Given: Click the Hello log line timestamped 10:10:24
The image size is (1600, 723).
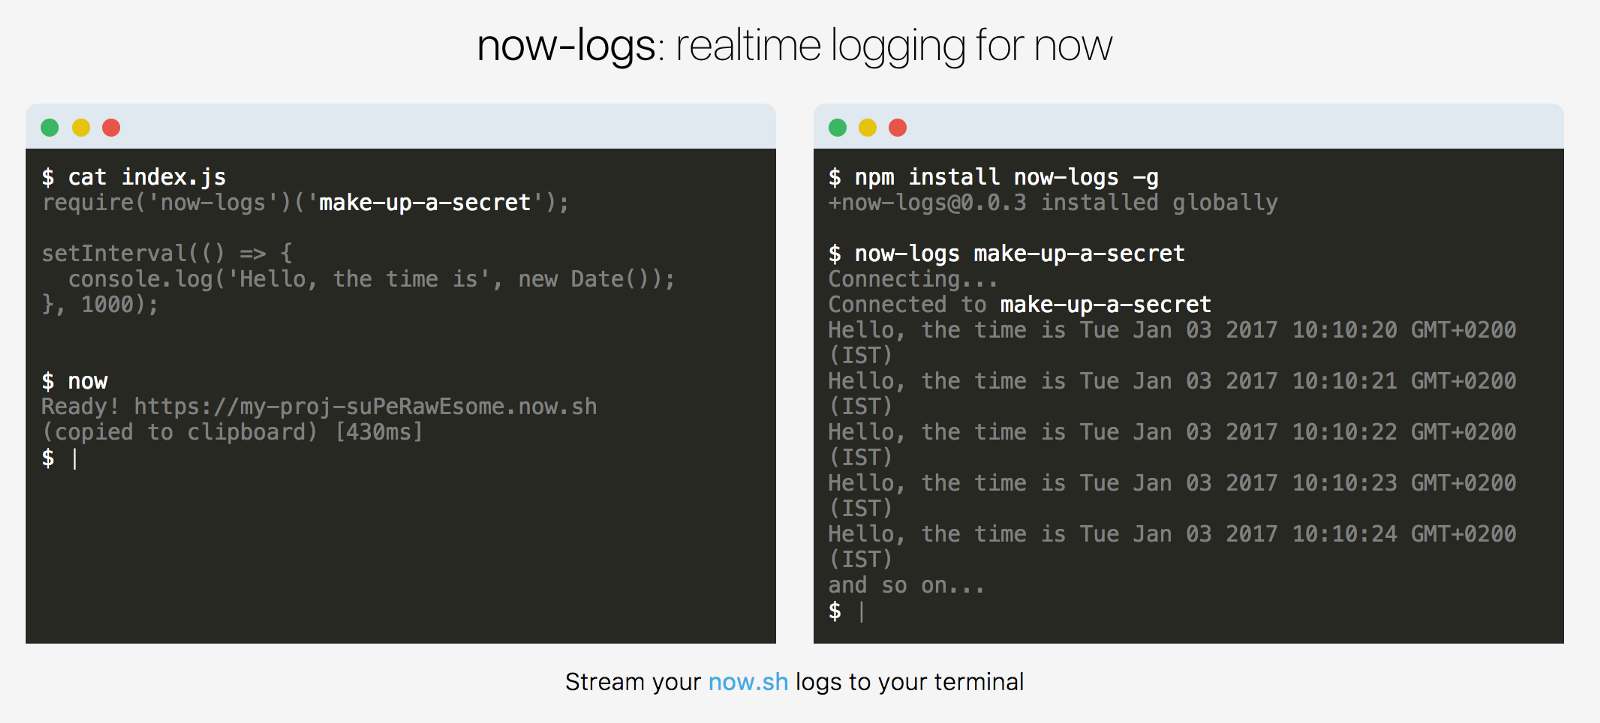Looking at the screenshot, I should (x=1172, y=547).
